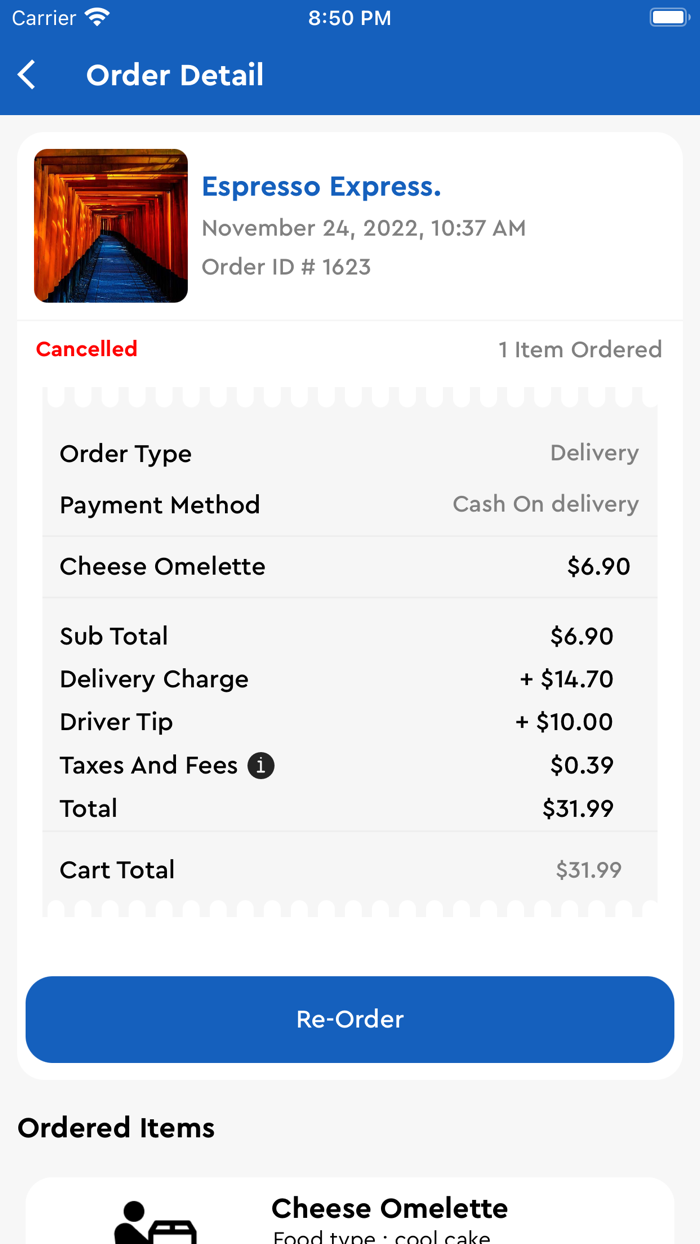Tap the back arrow to return
Image resolution: width=700 pixels, height=1244 pixels.
coord(27,74)
